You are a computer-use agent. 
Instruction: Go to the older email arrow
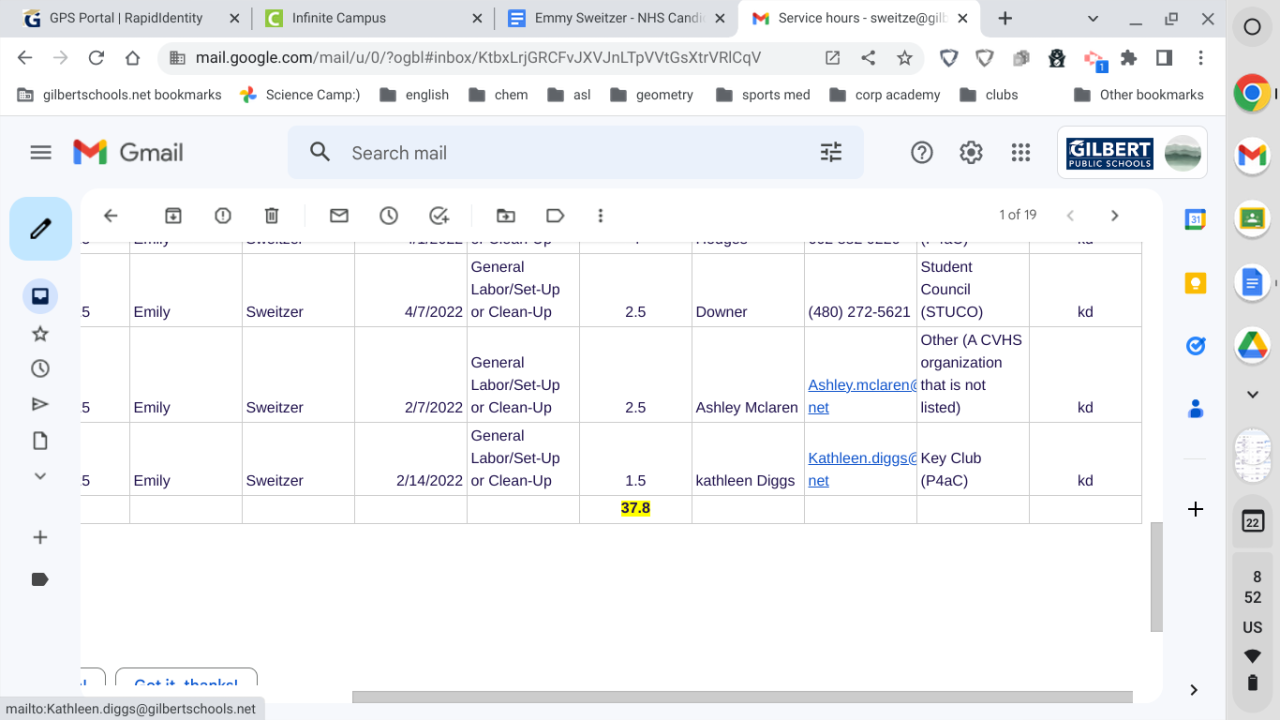(x=1115, y=215)
